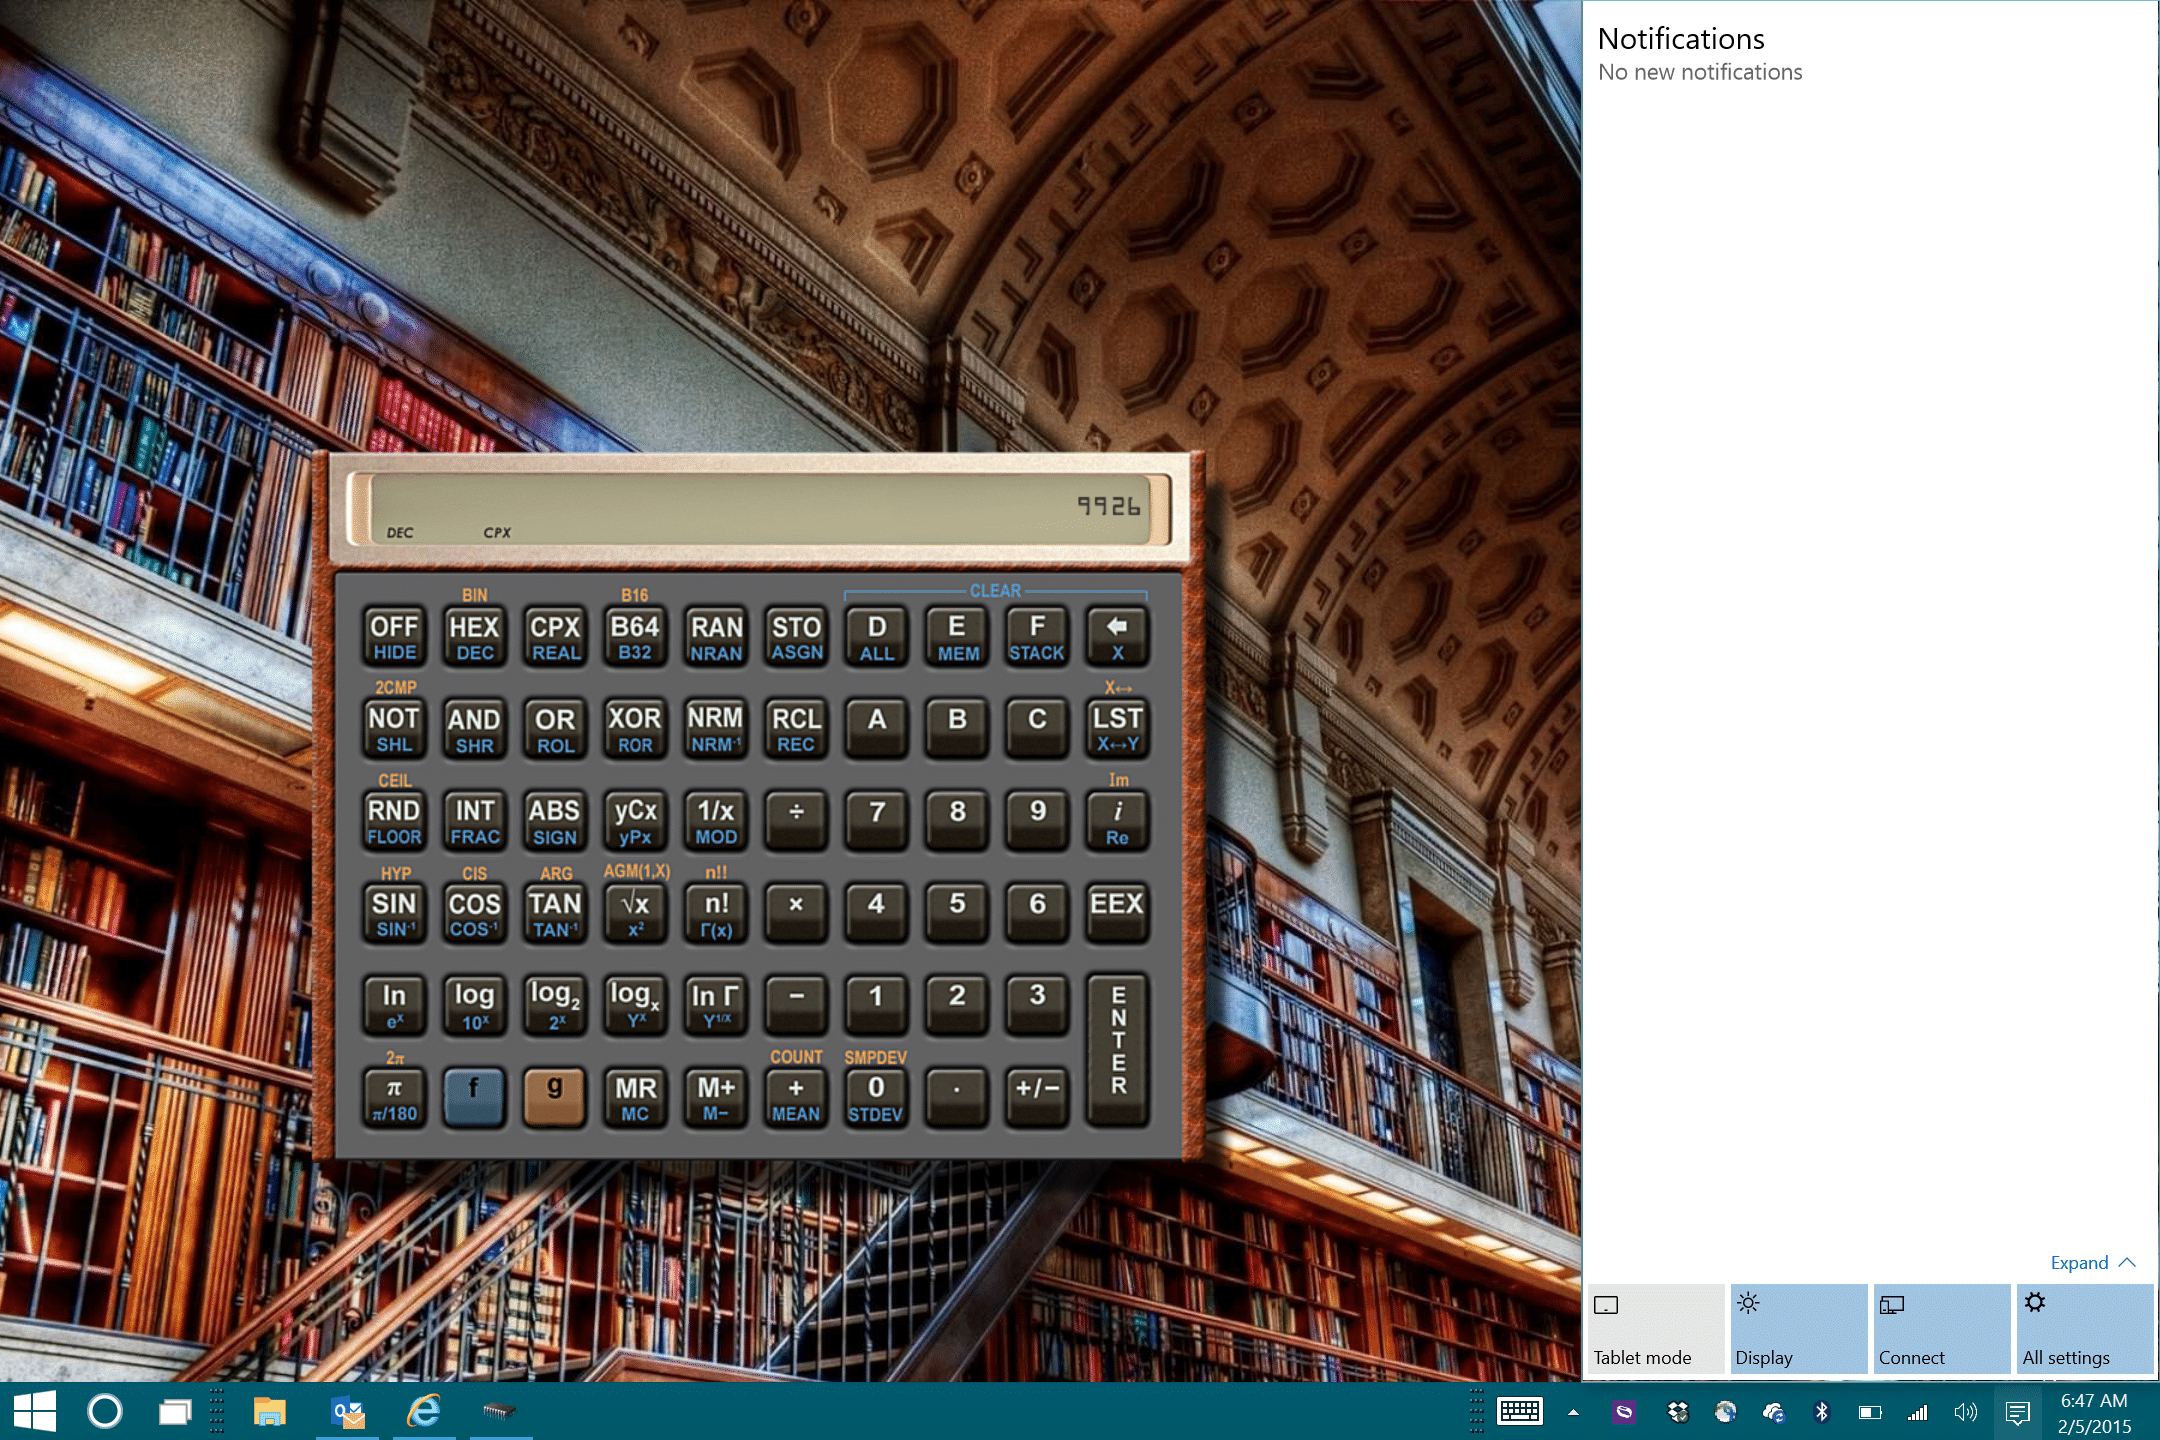
Task: Toggle the Tablet mode quick action
Action: [x=1655, y=1329]
